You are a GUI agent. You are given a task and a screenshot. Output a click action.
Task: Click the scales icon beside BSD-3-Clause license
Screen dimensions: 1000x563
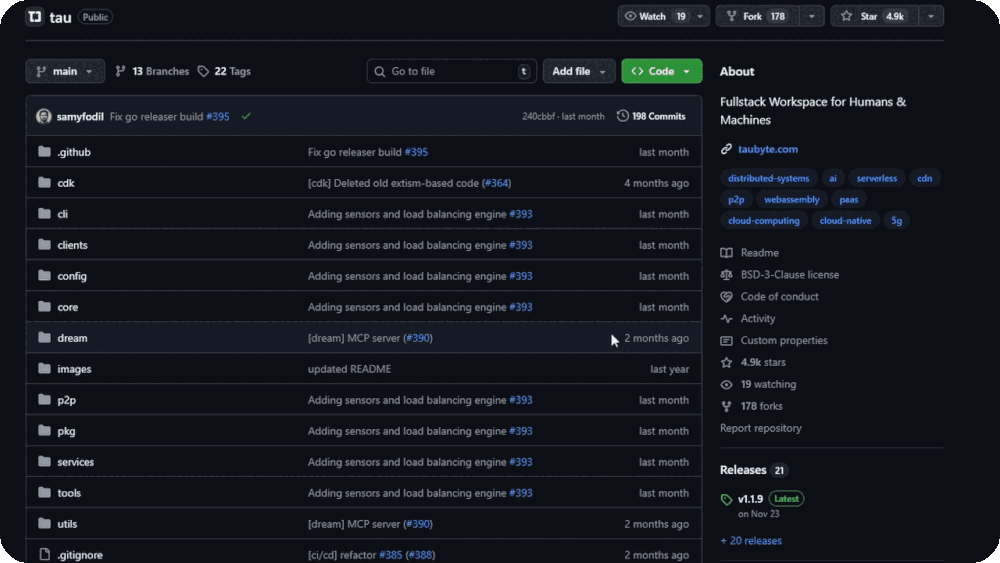click(x=726, y=275)
